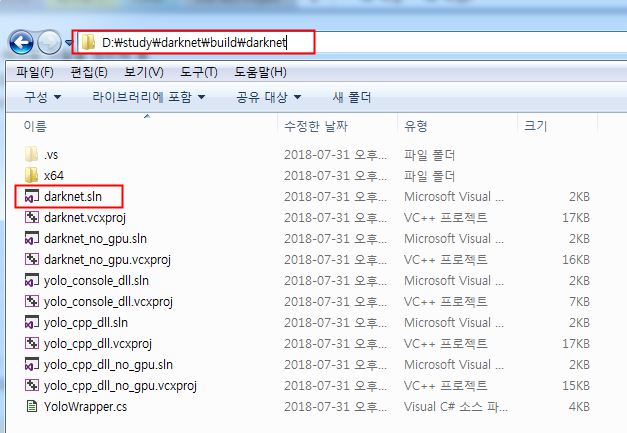The image size is (627, 433).
Task: Click the folder icon in the address bar
Action: 88,42
